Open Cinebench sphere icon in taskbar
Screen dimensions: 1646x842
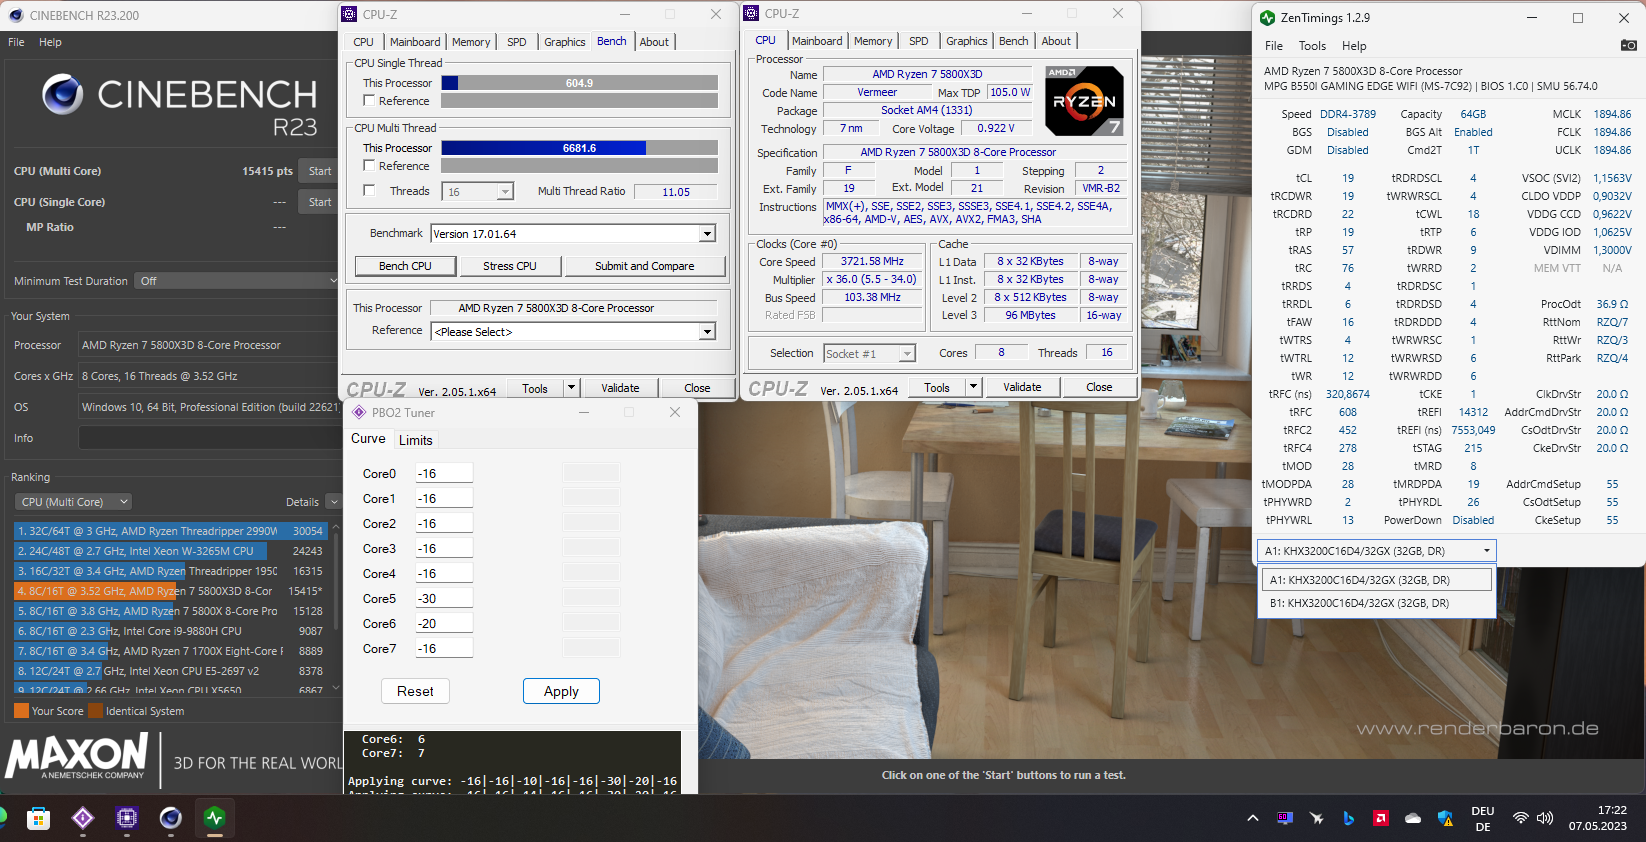coord(171,819)
